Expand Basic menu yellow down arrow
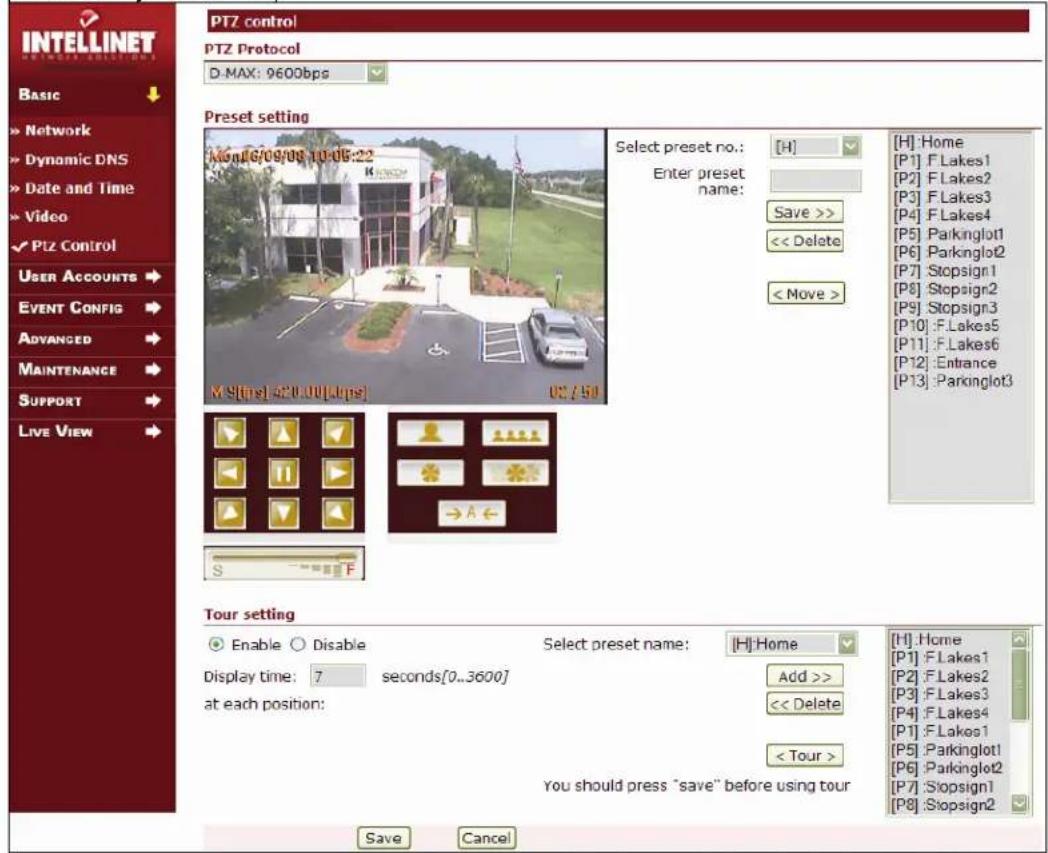The image size is (1048, 853). click(x=154, y=94)
